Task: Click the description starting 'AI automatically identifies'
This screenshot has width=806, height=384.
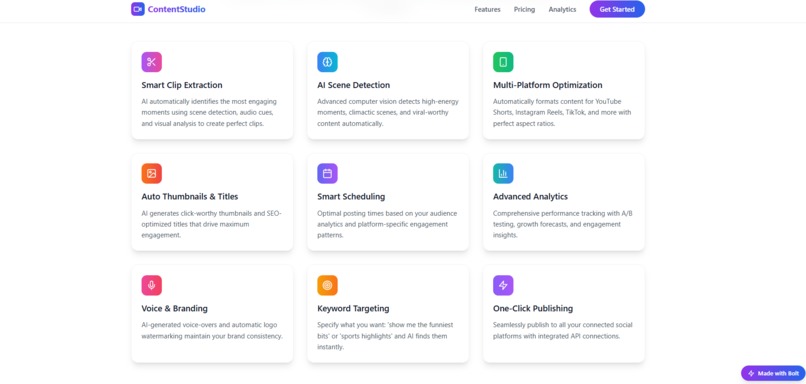Action: [x=209, y=113]
